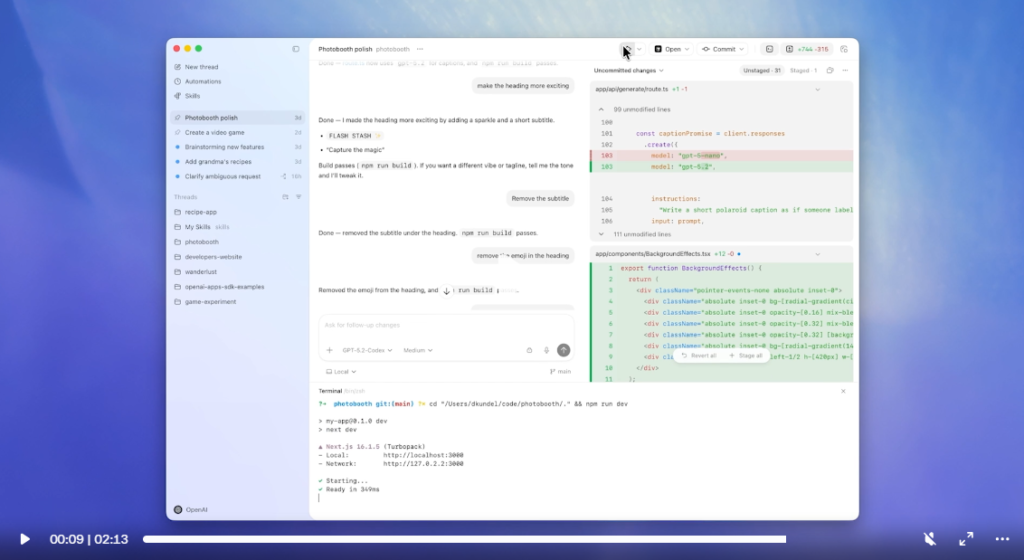Toggle the sidebar collapse icon

pyautogui.click(x=296, y=48)
